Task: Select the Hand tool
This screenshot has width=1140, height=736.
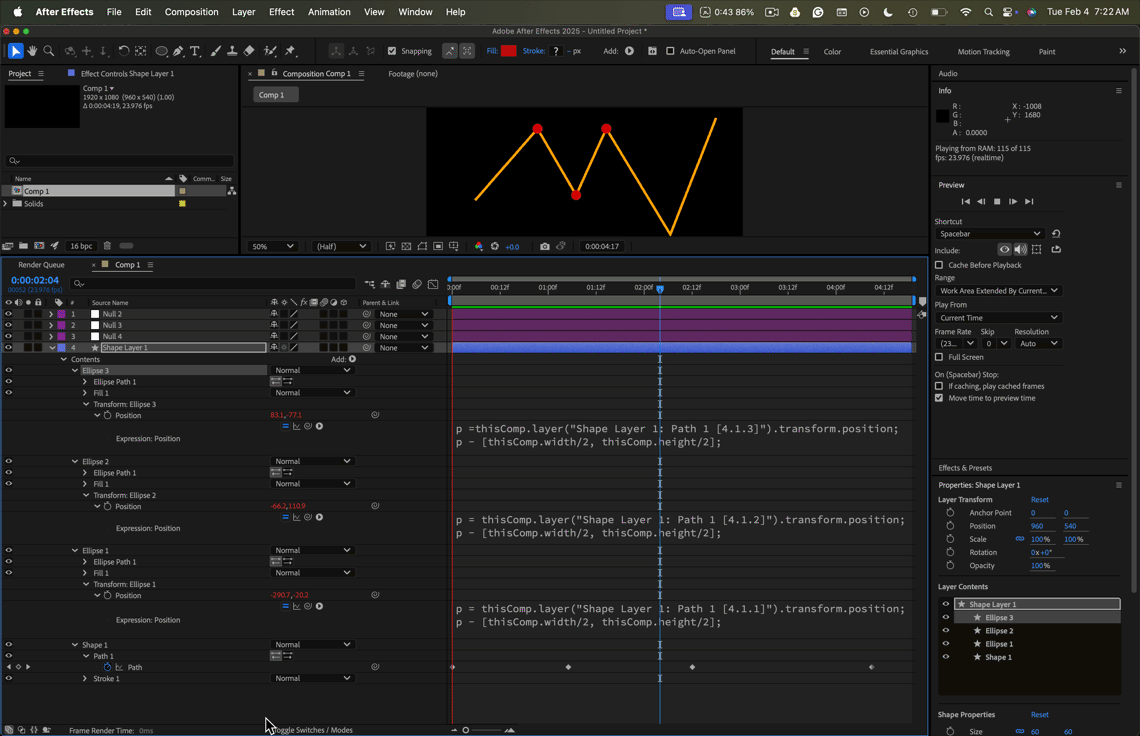Action: (x=32, y=51)
